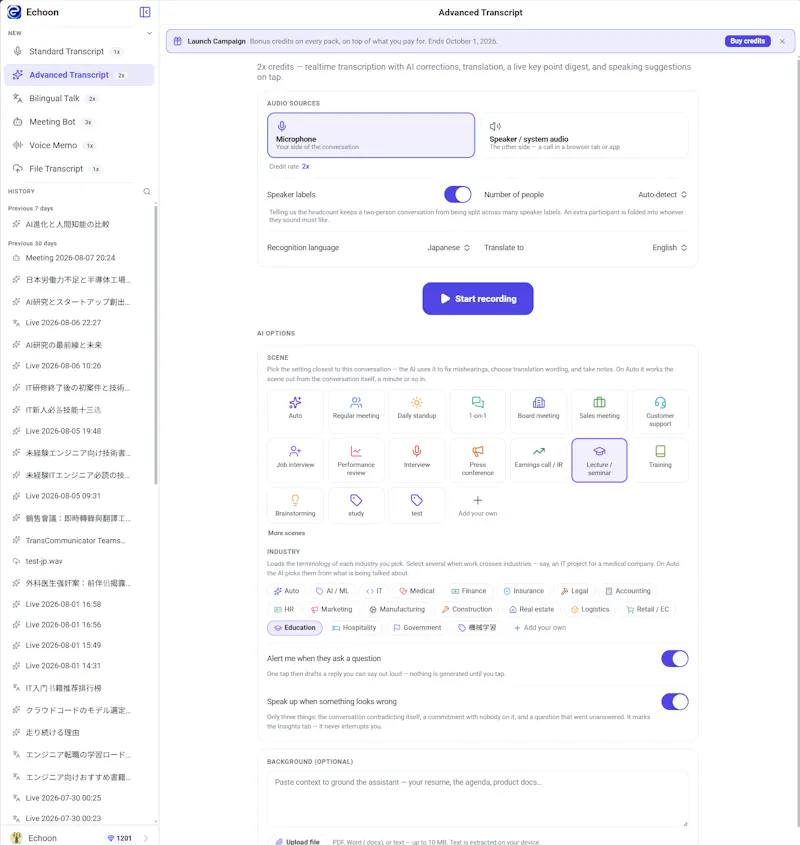Viewport: 800px width, 845px height.
Task: Collapse the sidebar panel icon
Action: click(144, 12)
